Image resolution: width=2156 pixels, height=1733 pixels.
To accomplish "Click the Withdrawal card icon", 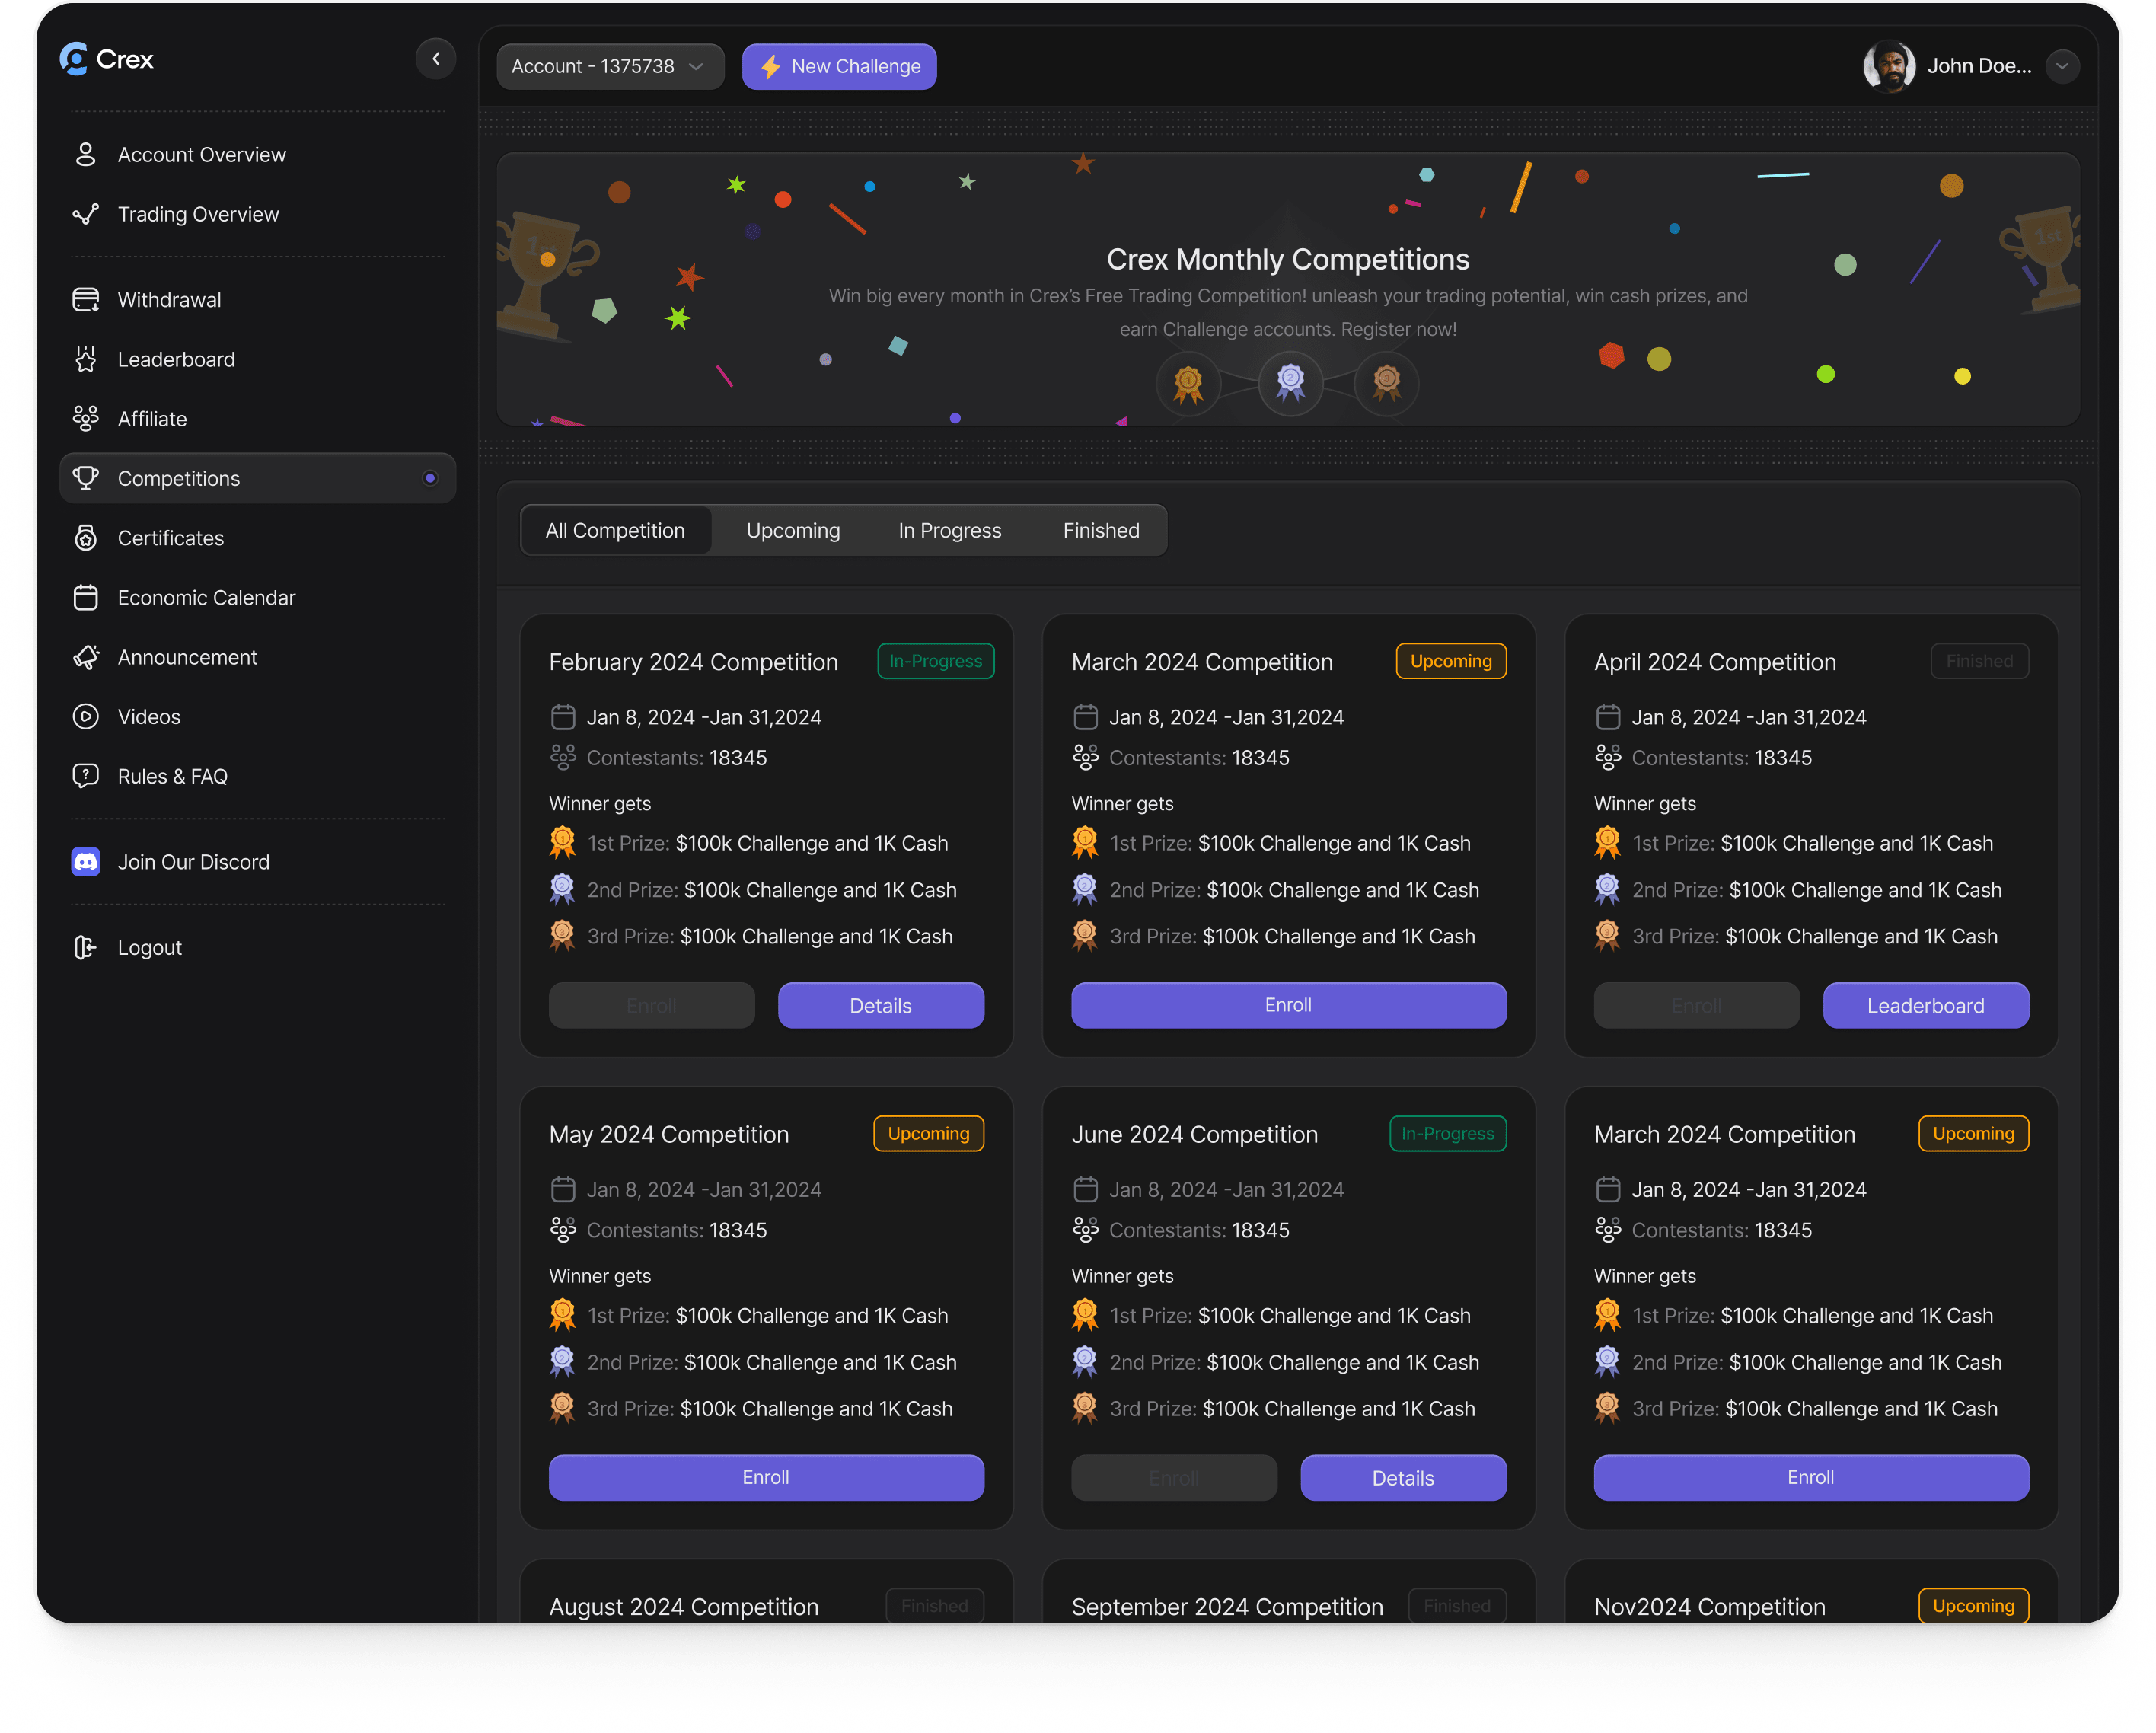I will tap(86, 300).
